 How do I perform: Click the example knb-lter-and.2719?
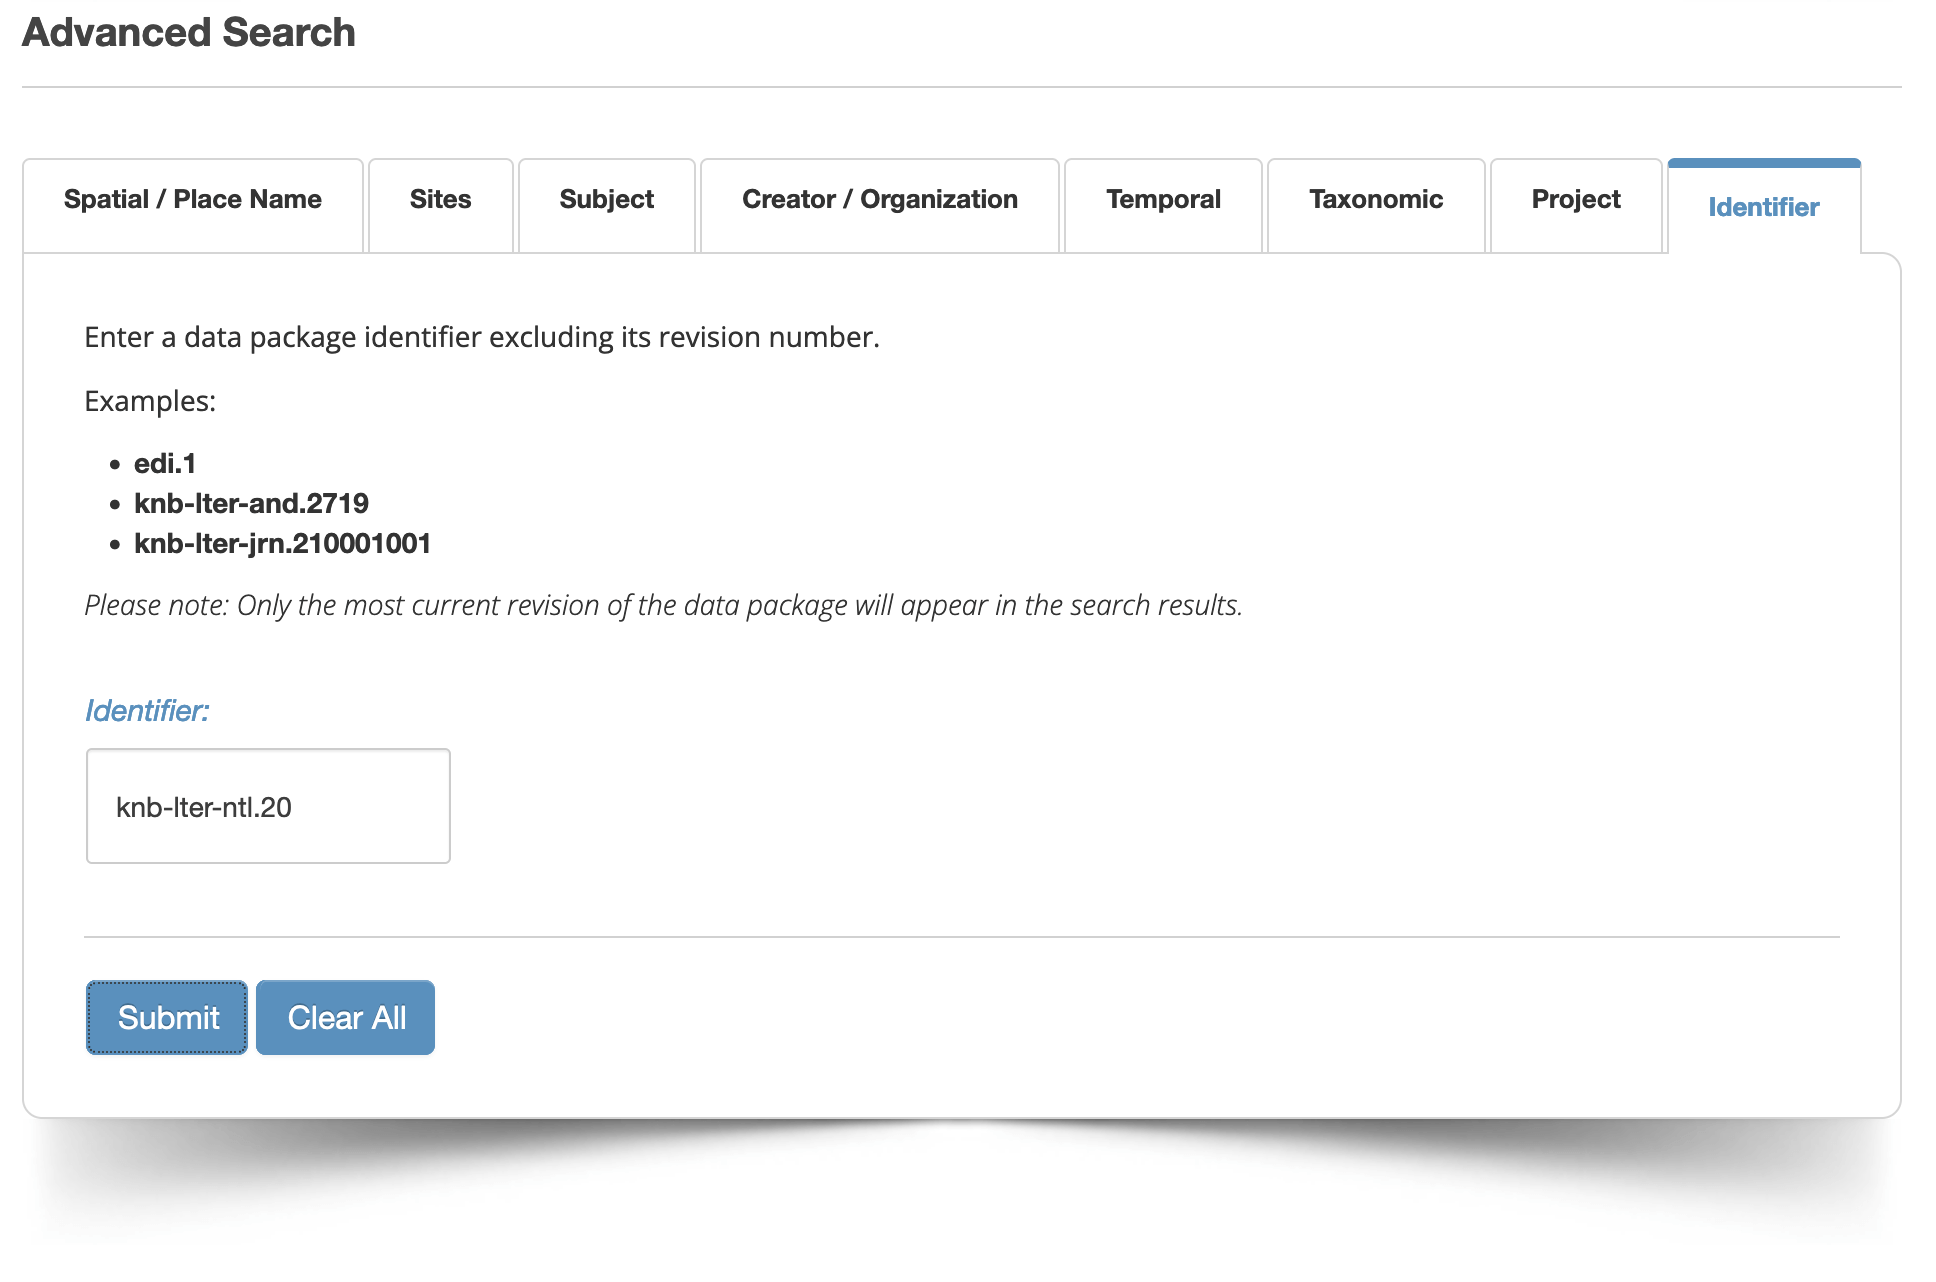pos(252,503)
